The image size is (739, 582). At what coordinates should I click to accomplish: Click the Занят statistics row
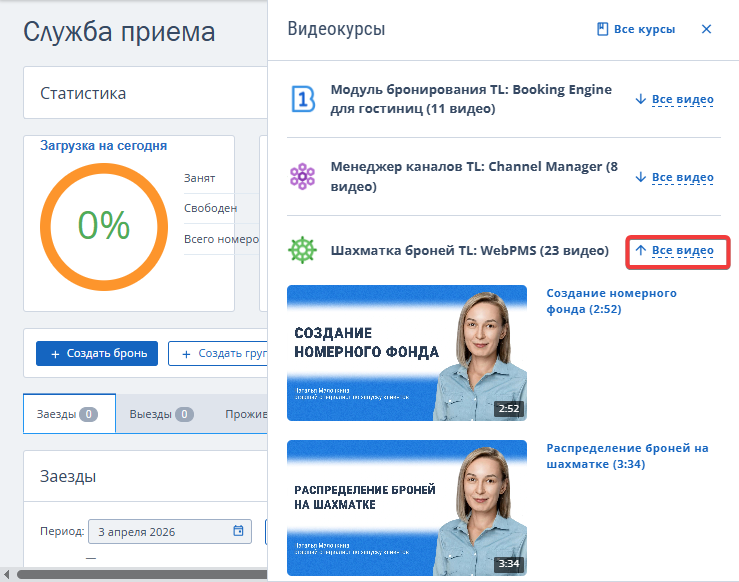click(222, 178)
